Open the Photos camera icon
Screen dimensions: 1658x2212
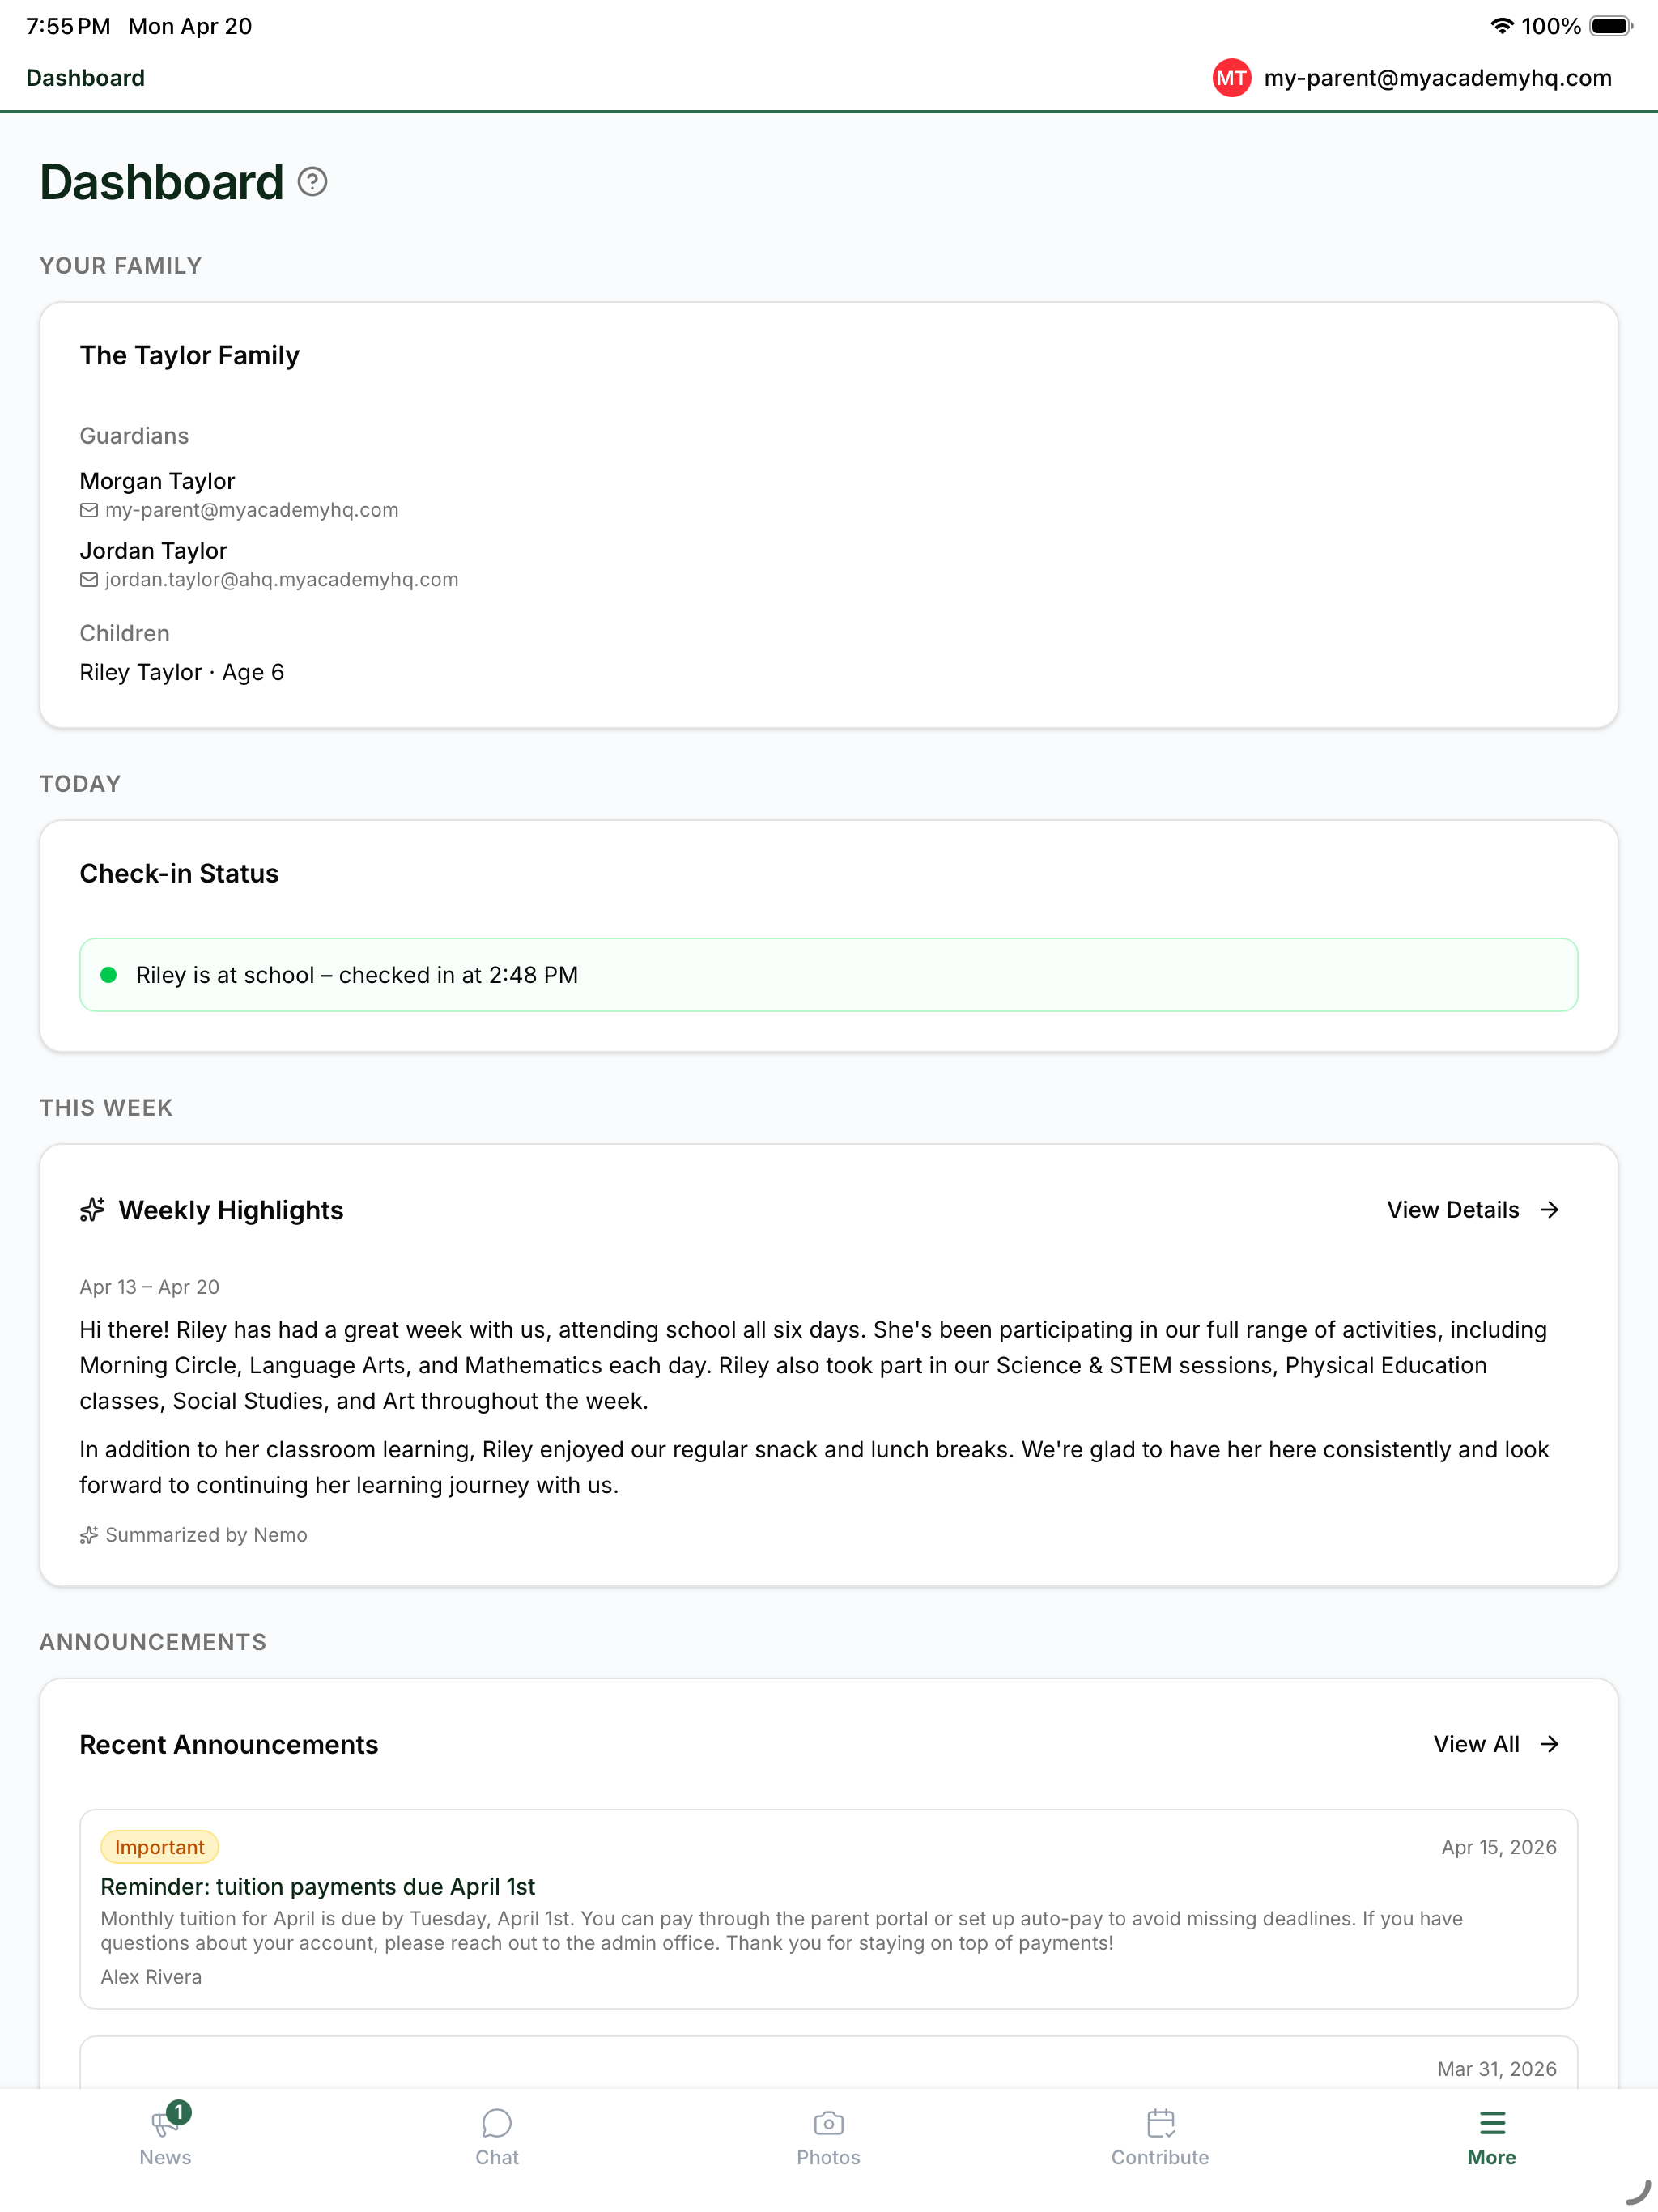pos(828,2122)
